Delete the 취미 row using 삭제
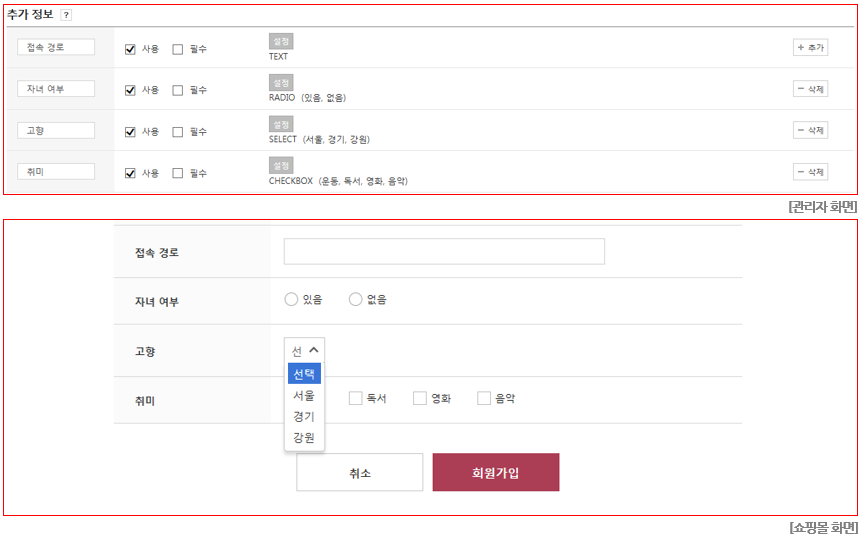860x538 pixels. coord(810,172)
